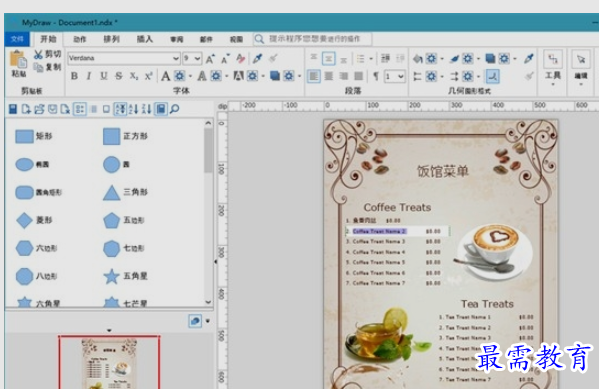Open the geometry shadow dropdown arrow
The width and height of the screenshot is (599, 389).
pos(515,59)
